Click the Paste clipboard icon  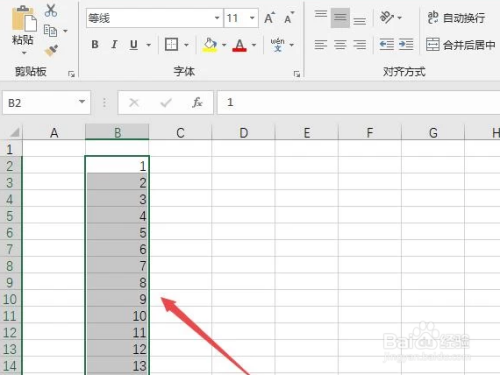pos(23,19)
